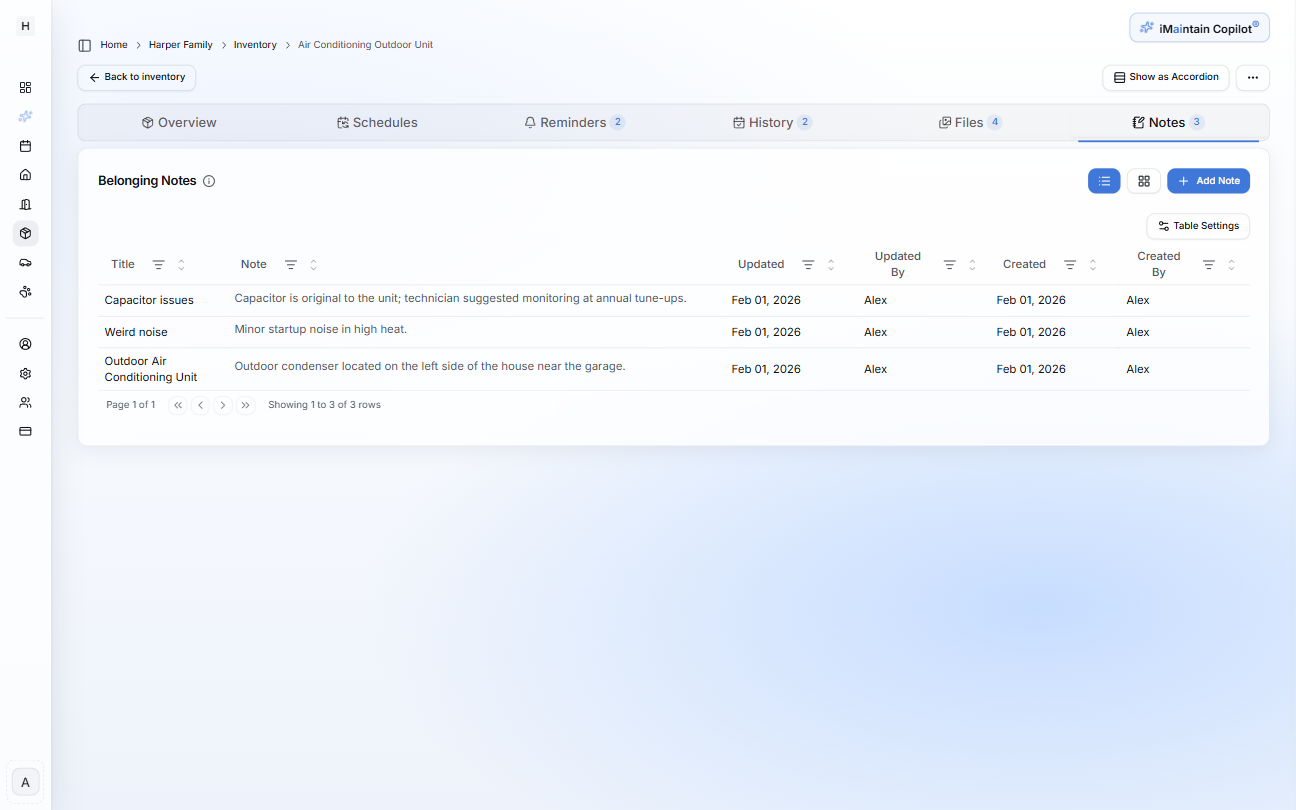Switch to the Reminders tab

tap(575, 122)
